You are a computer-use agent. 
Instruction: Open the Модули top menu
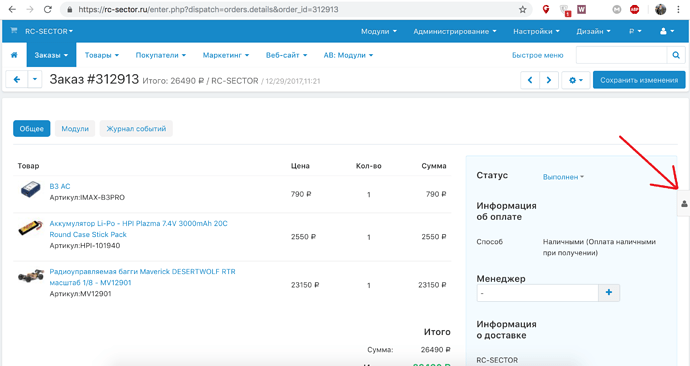(x=378, y=31)
